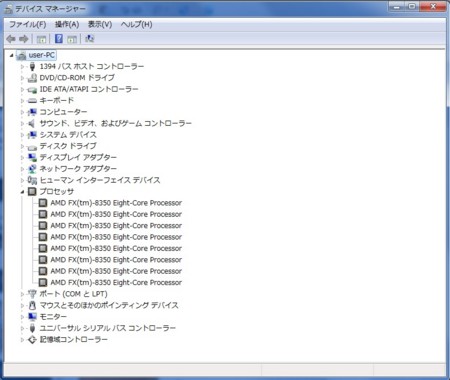450x380 pixels.
Task: Click the IDE ATA/ATAPI controller icon
Action: [32, 89]
